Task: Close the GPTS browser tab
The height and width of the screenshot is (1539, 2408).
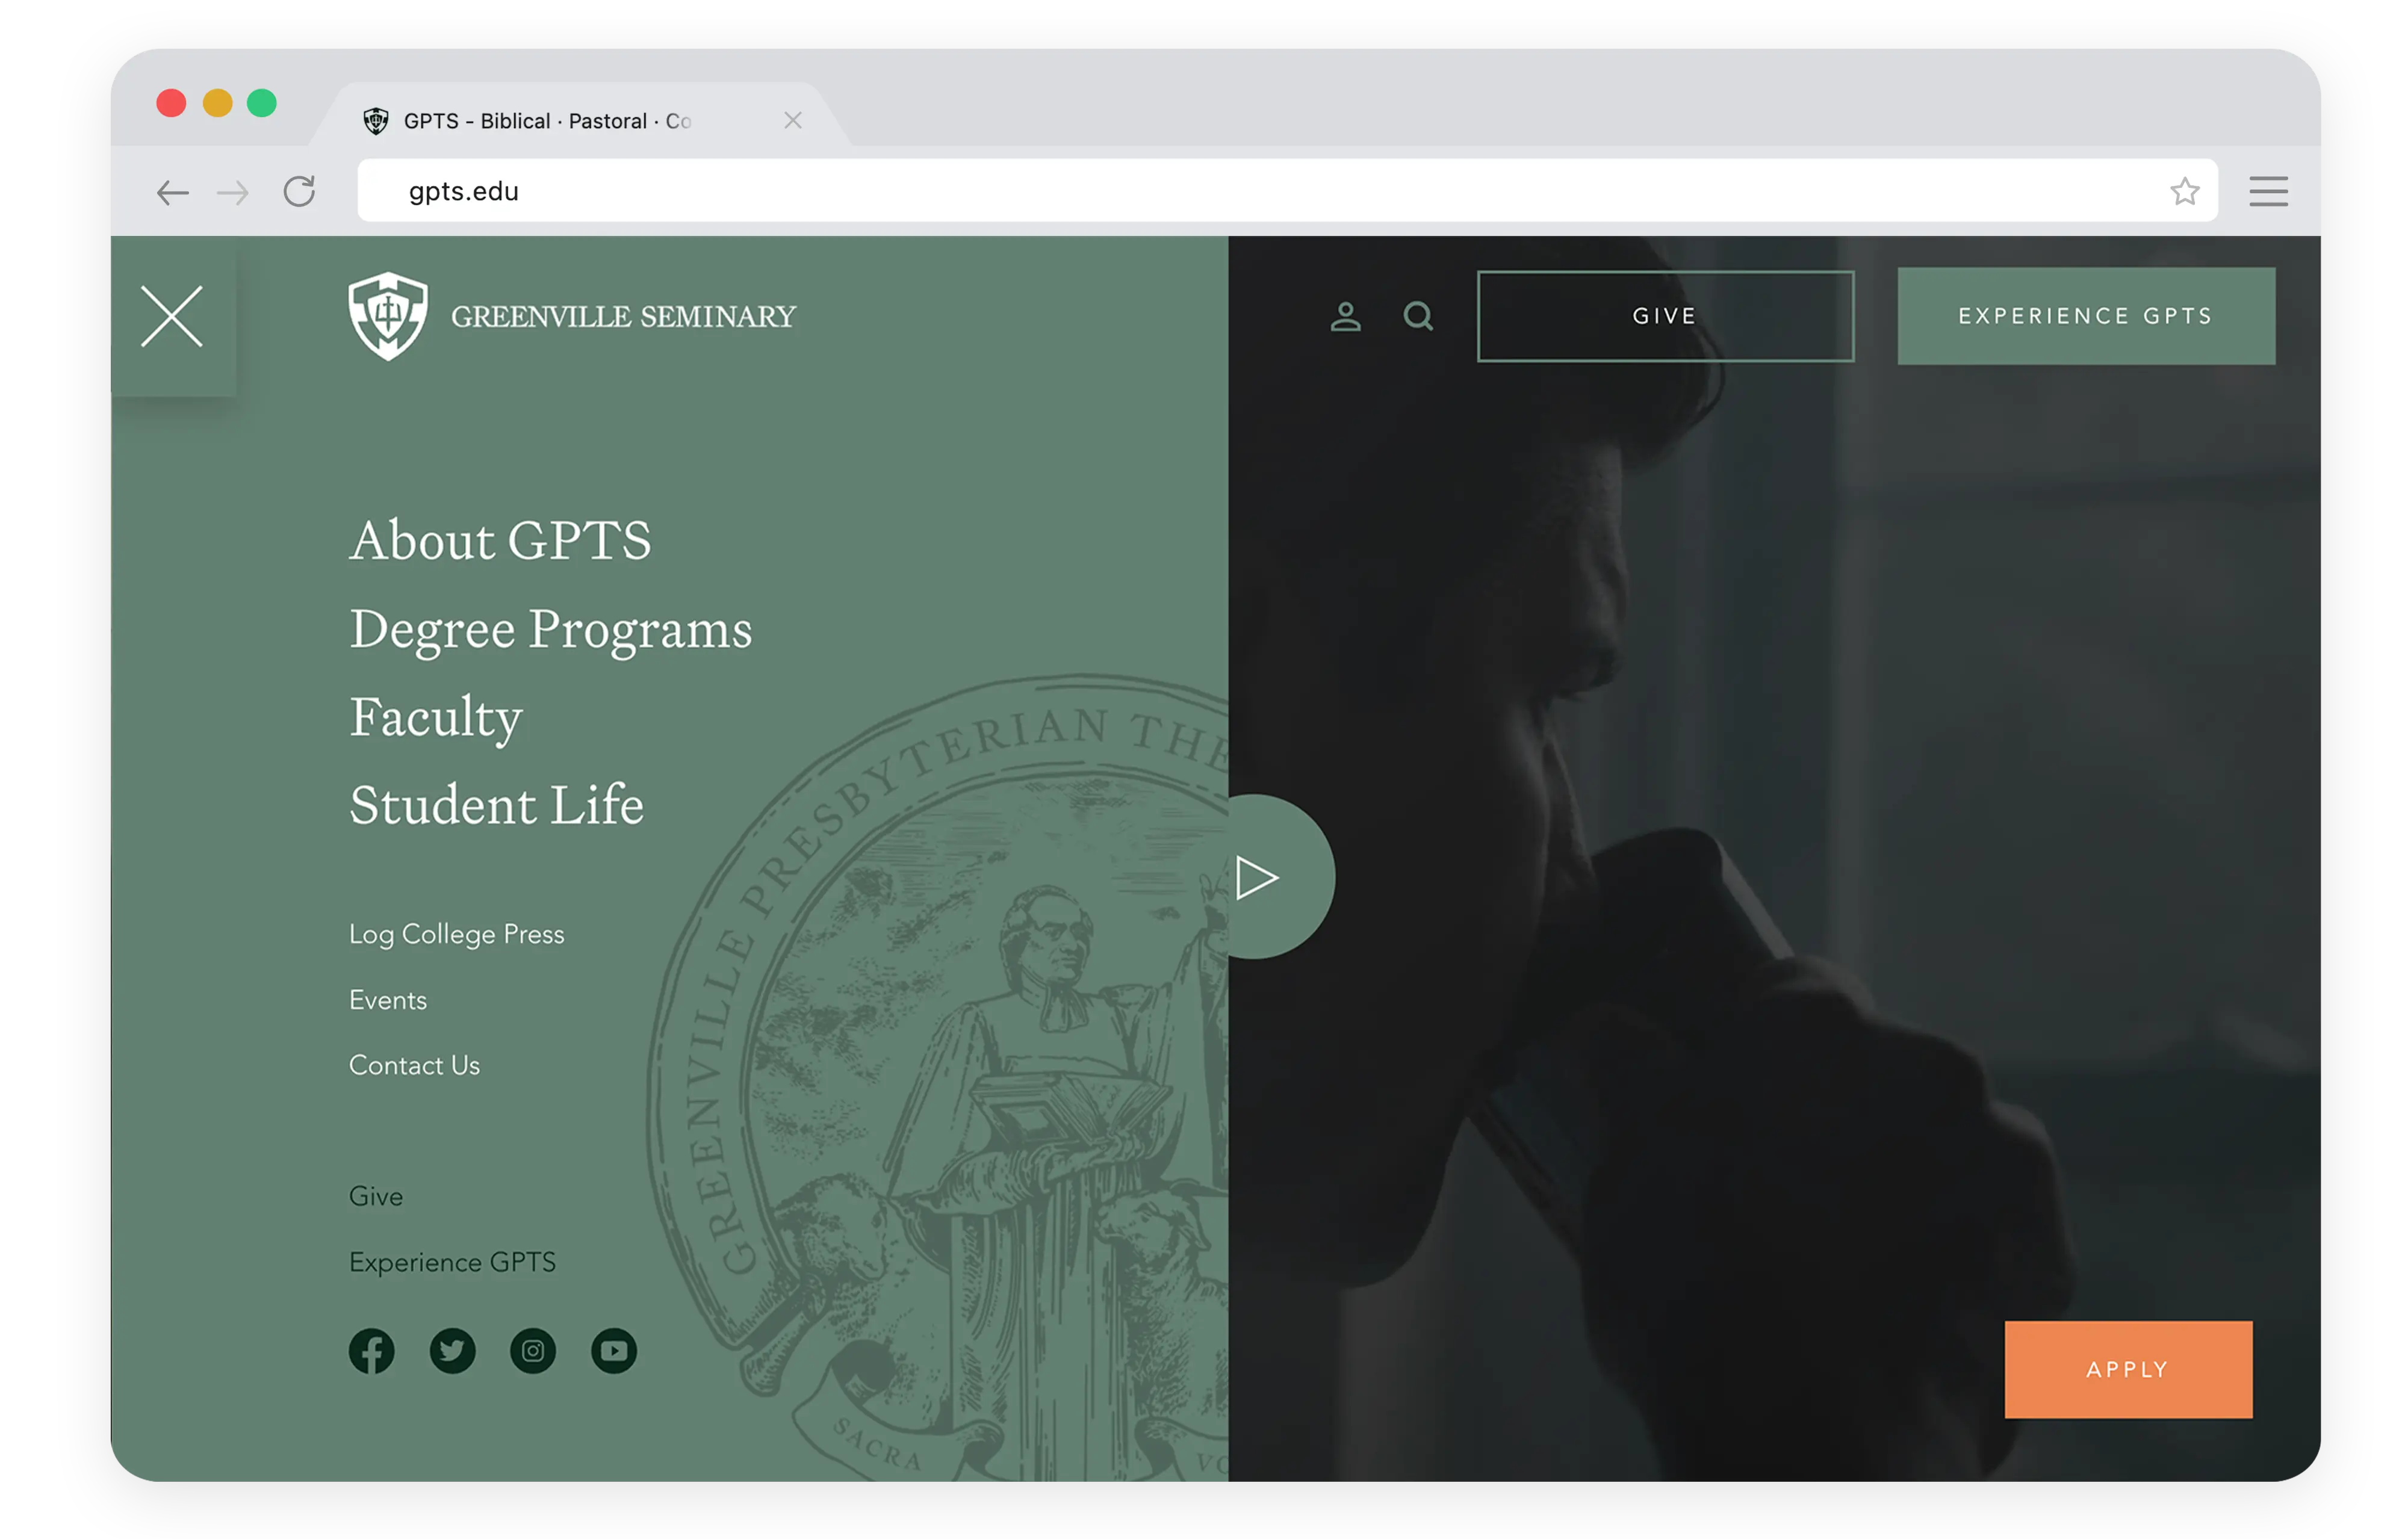Action: [x=793, y=120]
